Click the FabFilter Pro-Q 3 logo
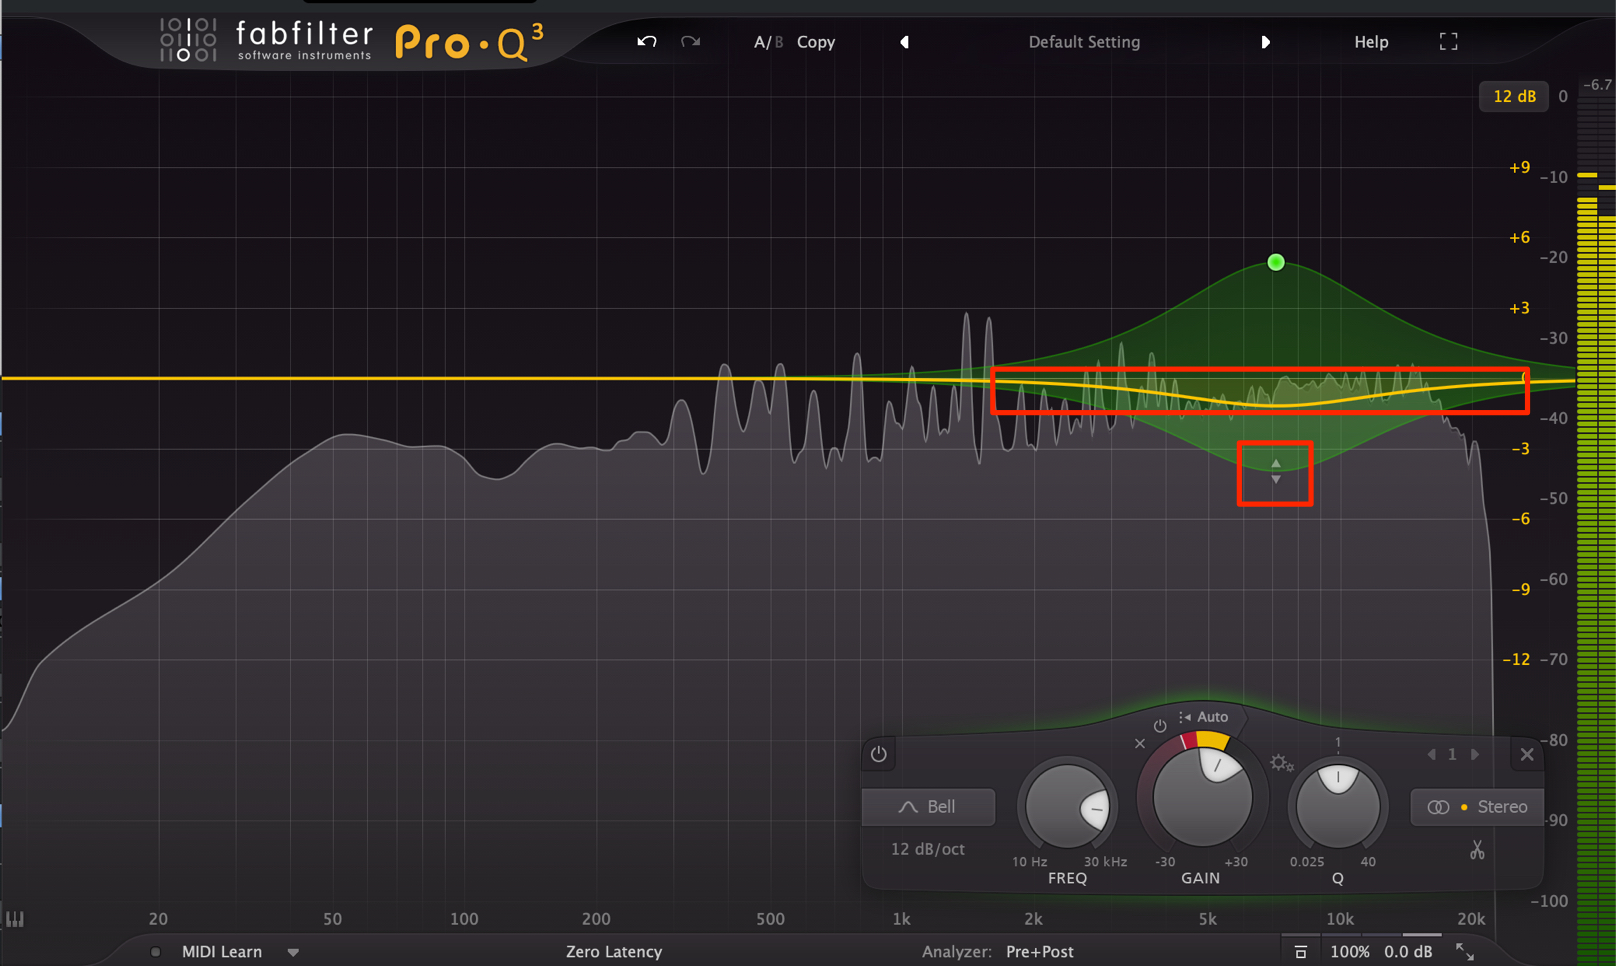This screenshot has height=966, width=1616. point(352,41)
